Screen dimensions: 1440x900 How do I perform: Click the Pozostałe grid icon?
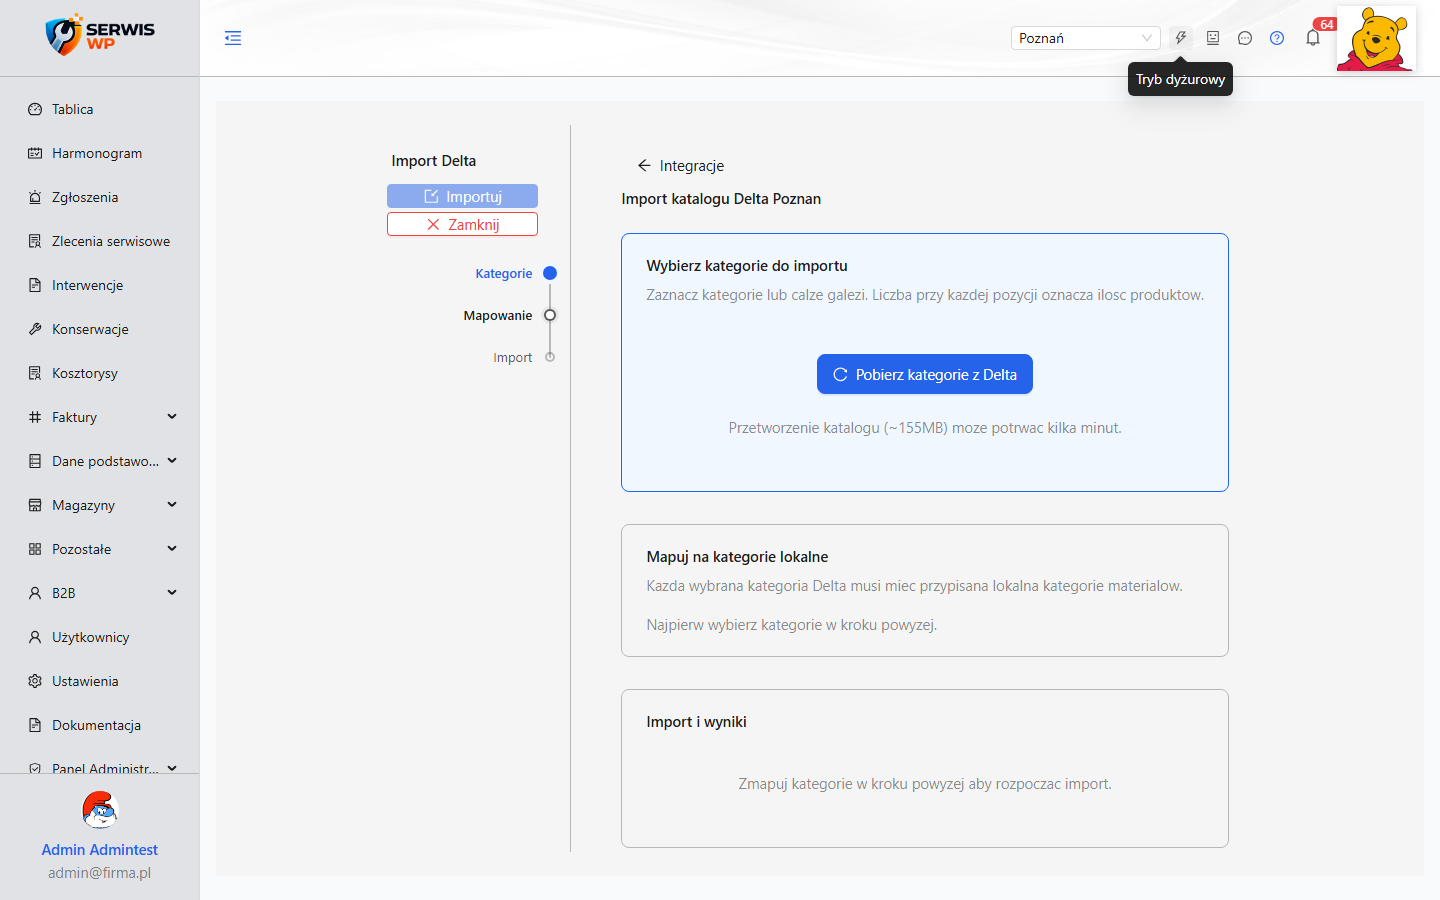point(35,549)
